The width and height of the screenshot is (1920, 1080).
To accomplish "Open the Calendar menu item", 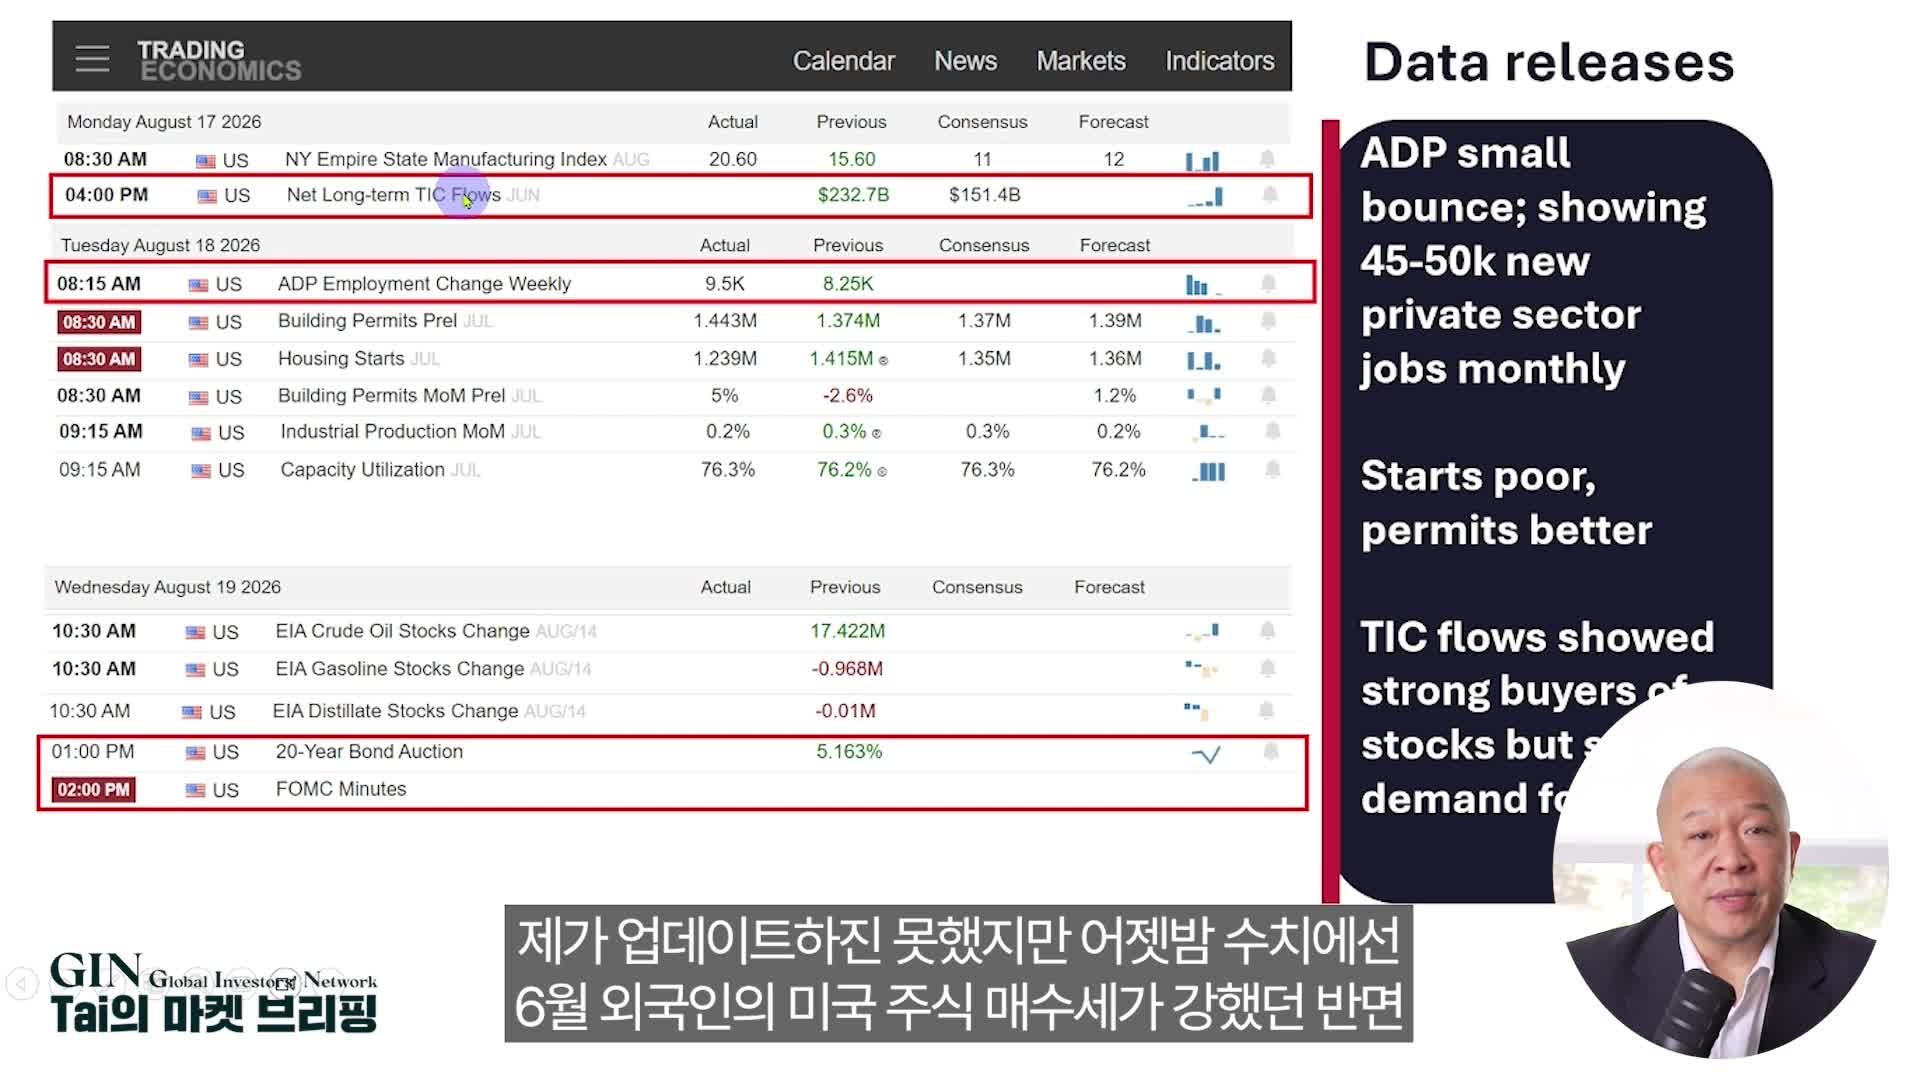I will click(843, 61).
